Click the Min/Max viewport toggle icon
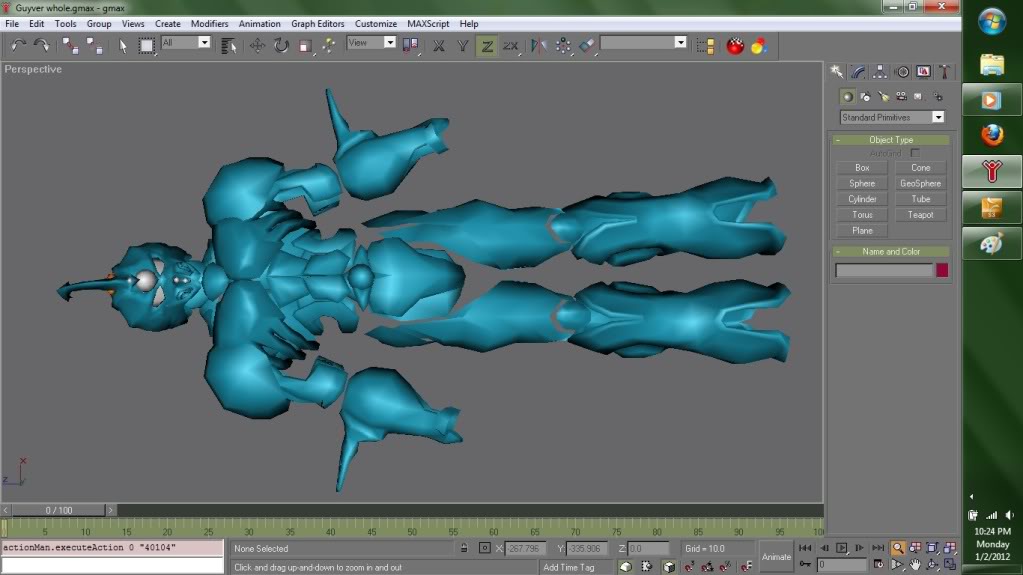The height and width of the screenshot is (575, 1023). (x=949, y=565)
